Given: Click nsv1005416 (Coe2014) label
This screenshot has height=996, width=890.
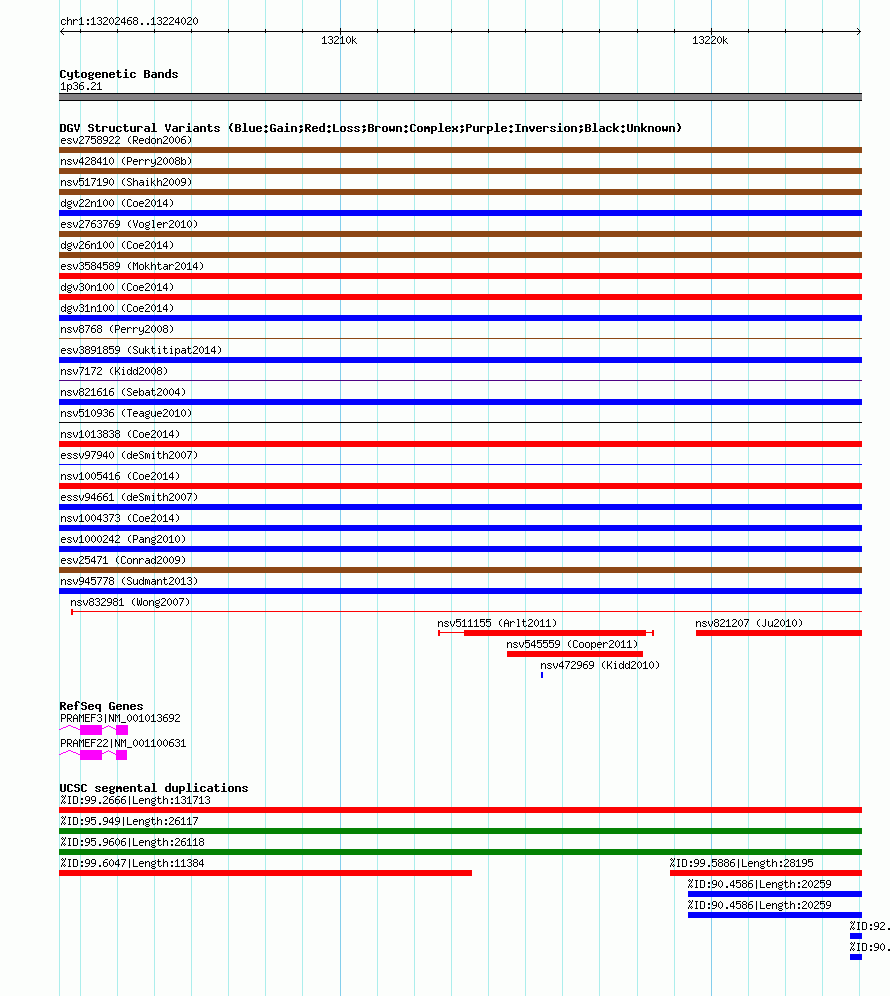Looking at the screenshot, I should point(120,476).
